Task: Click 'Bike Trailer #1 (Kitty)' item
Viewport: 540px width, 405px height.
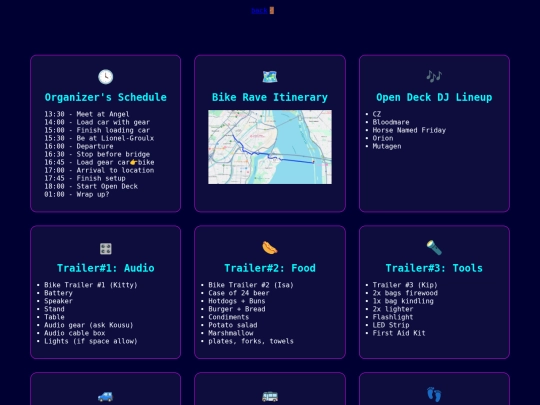Action: 91,285
